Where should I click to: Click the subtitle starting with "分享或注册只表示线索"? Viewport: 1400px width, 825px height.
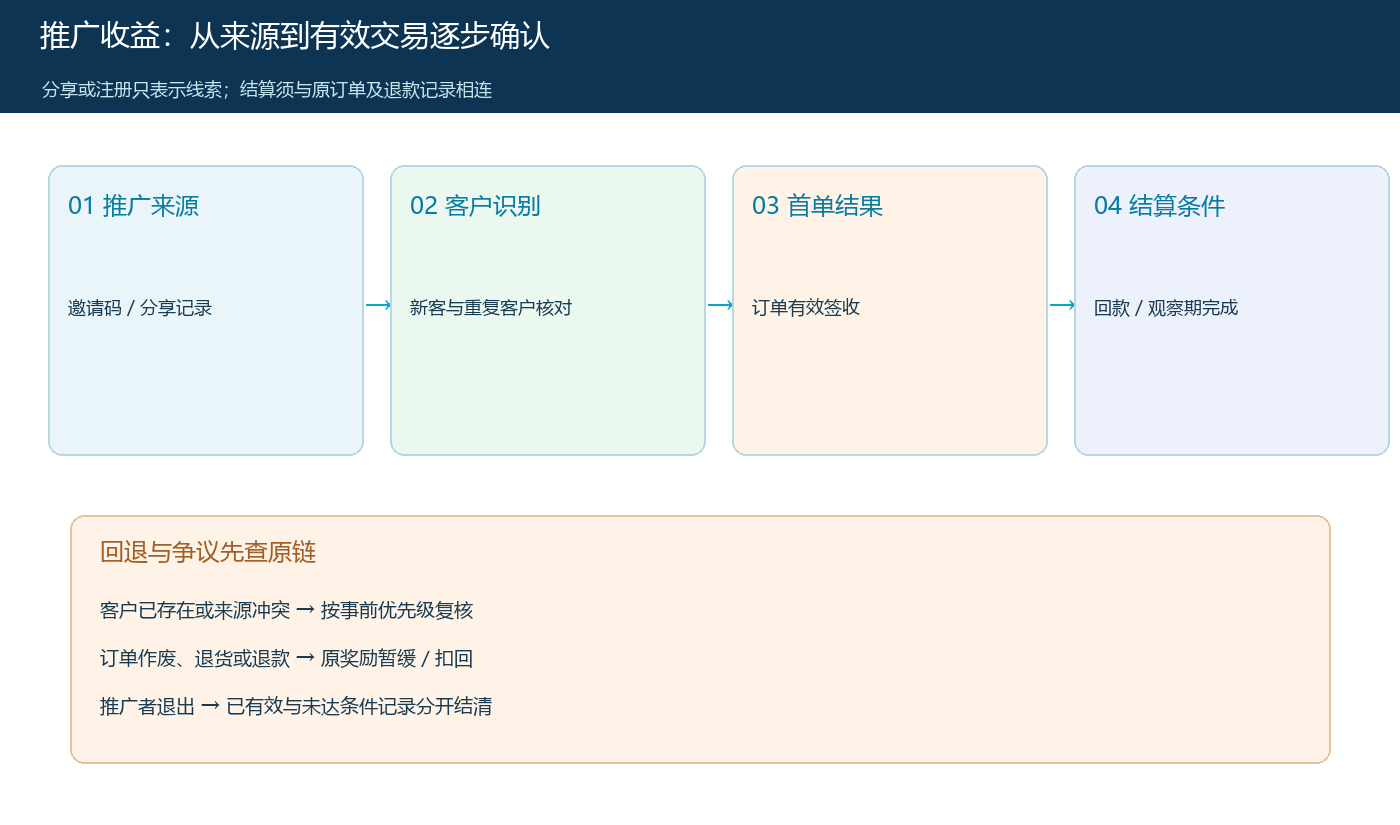coord(267,90)
